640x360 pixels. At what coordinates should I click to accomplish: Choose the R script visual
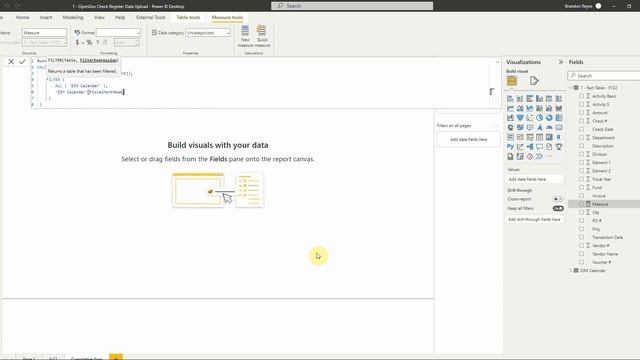(559, 137)
